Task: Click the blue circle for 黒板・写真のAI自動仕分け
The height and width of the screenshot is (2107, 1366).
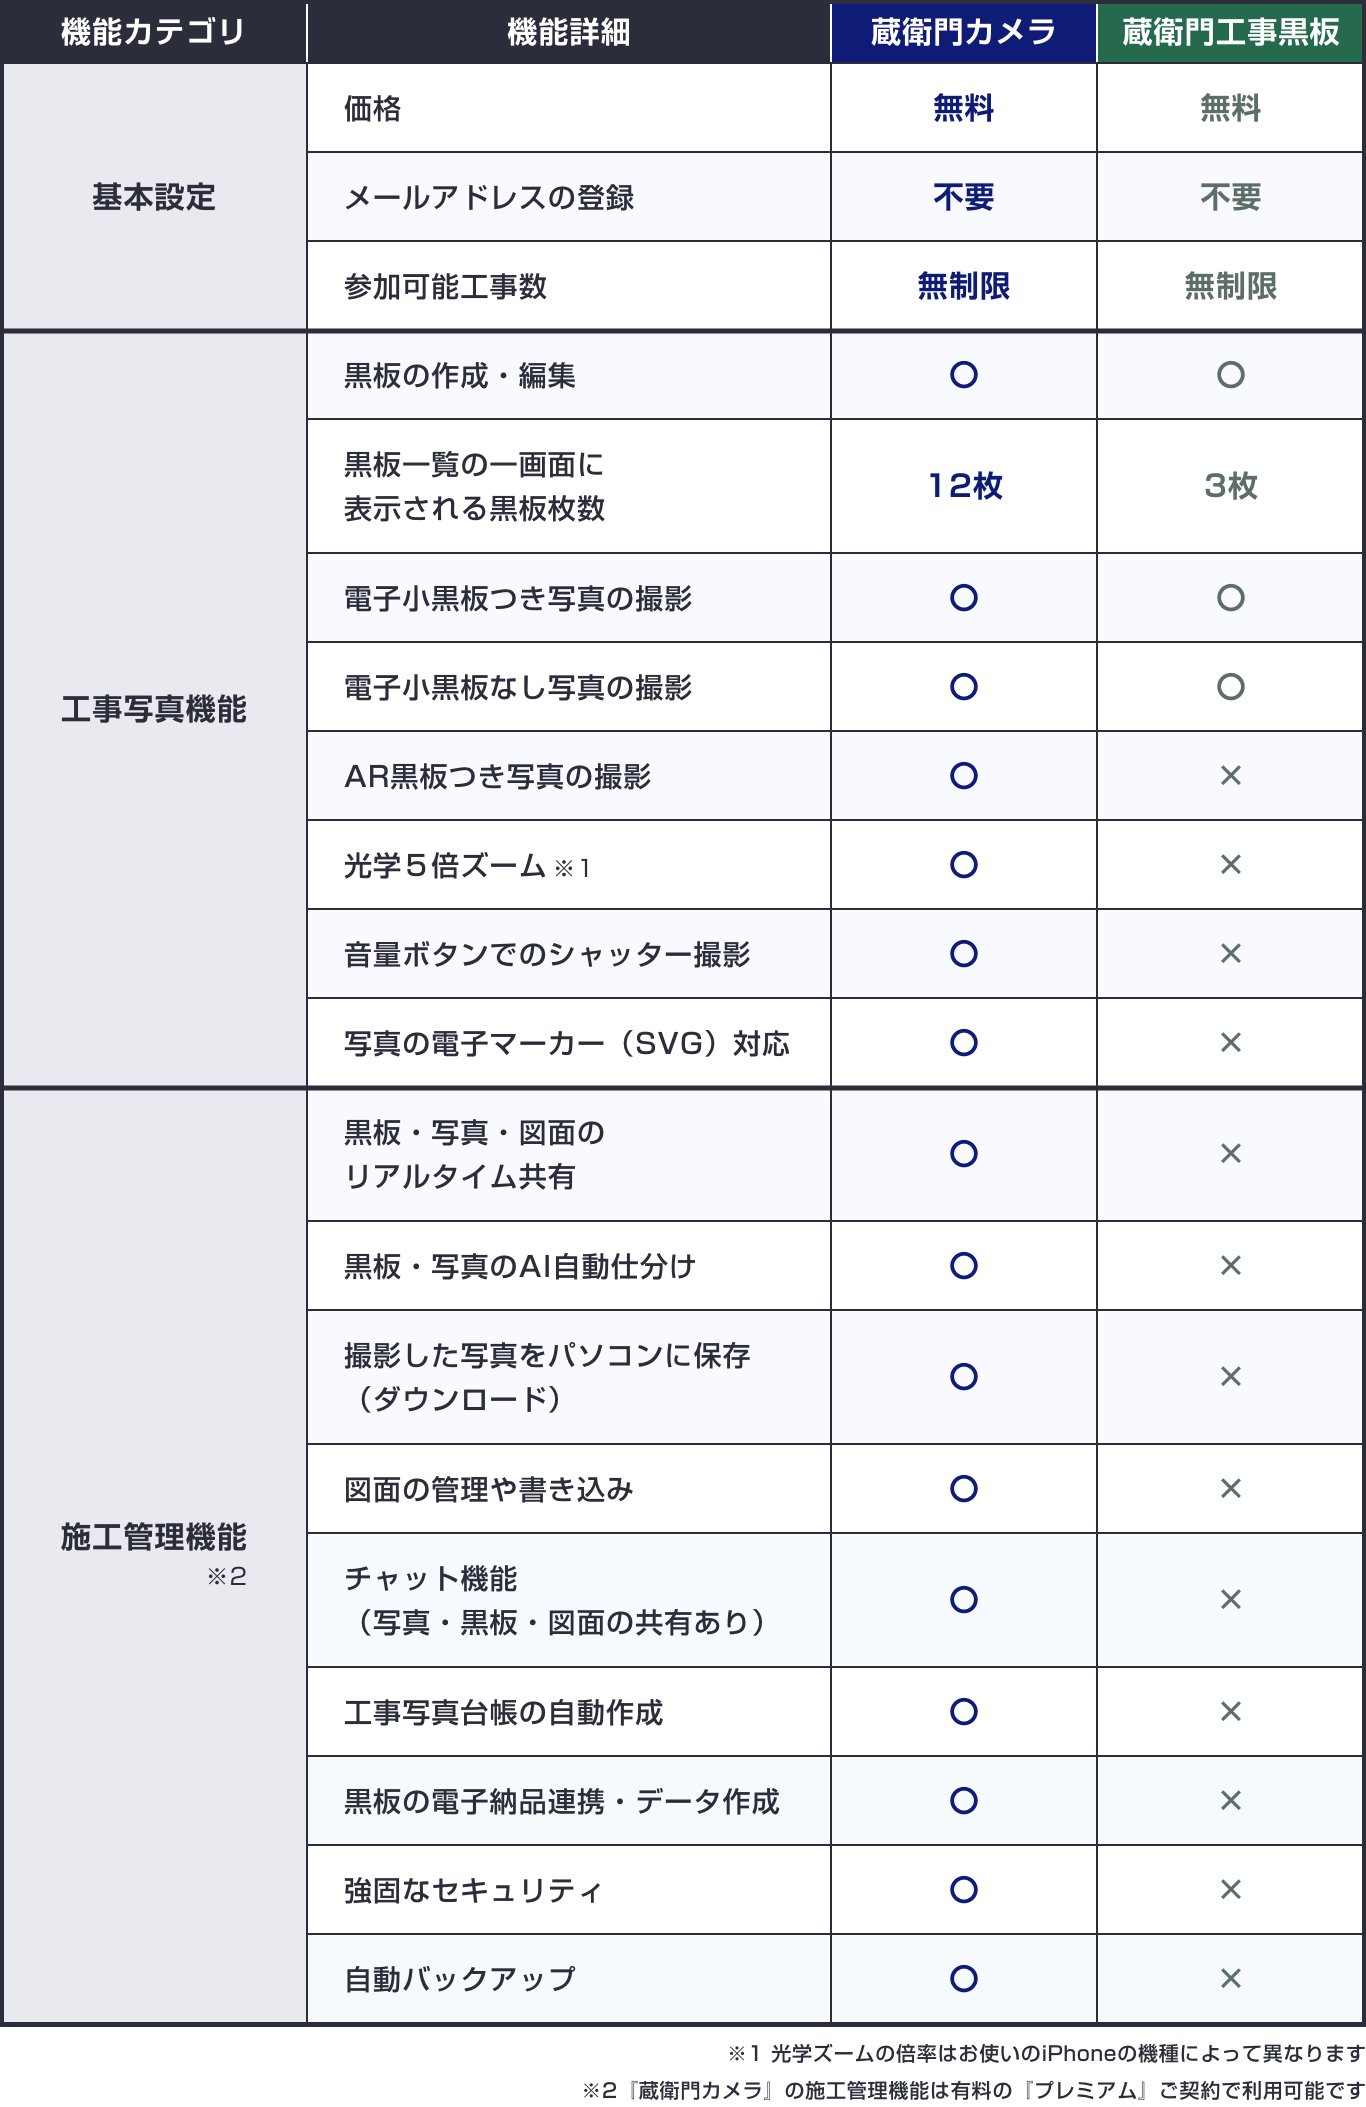Action: coord(964,1266)
